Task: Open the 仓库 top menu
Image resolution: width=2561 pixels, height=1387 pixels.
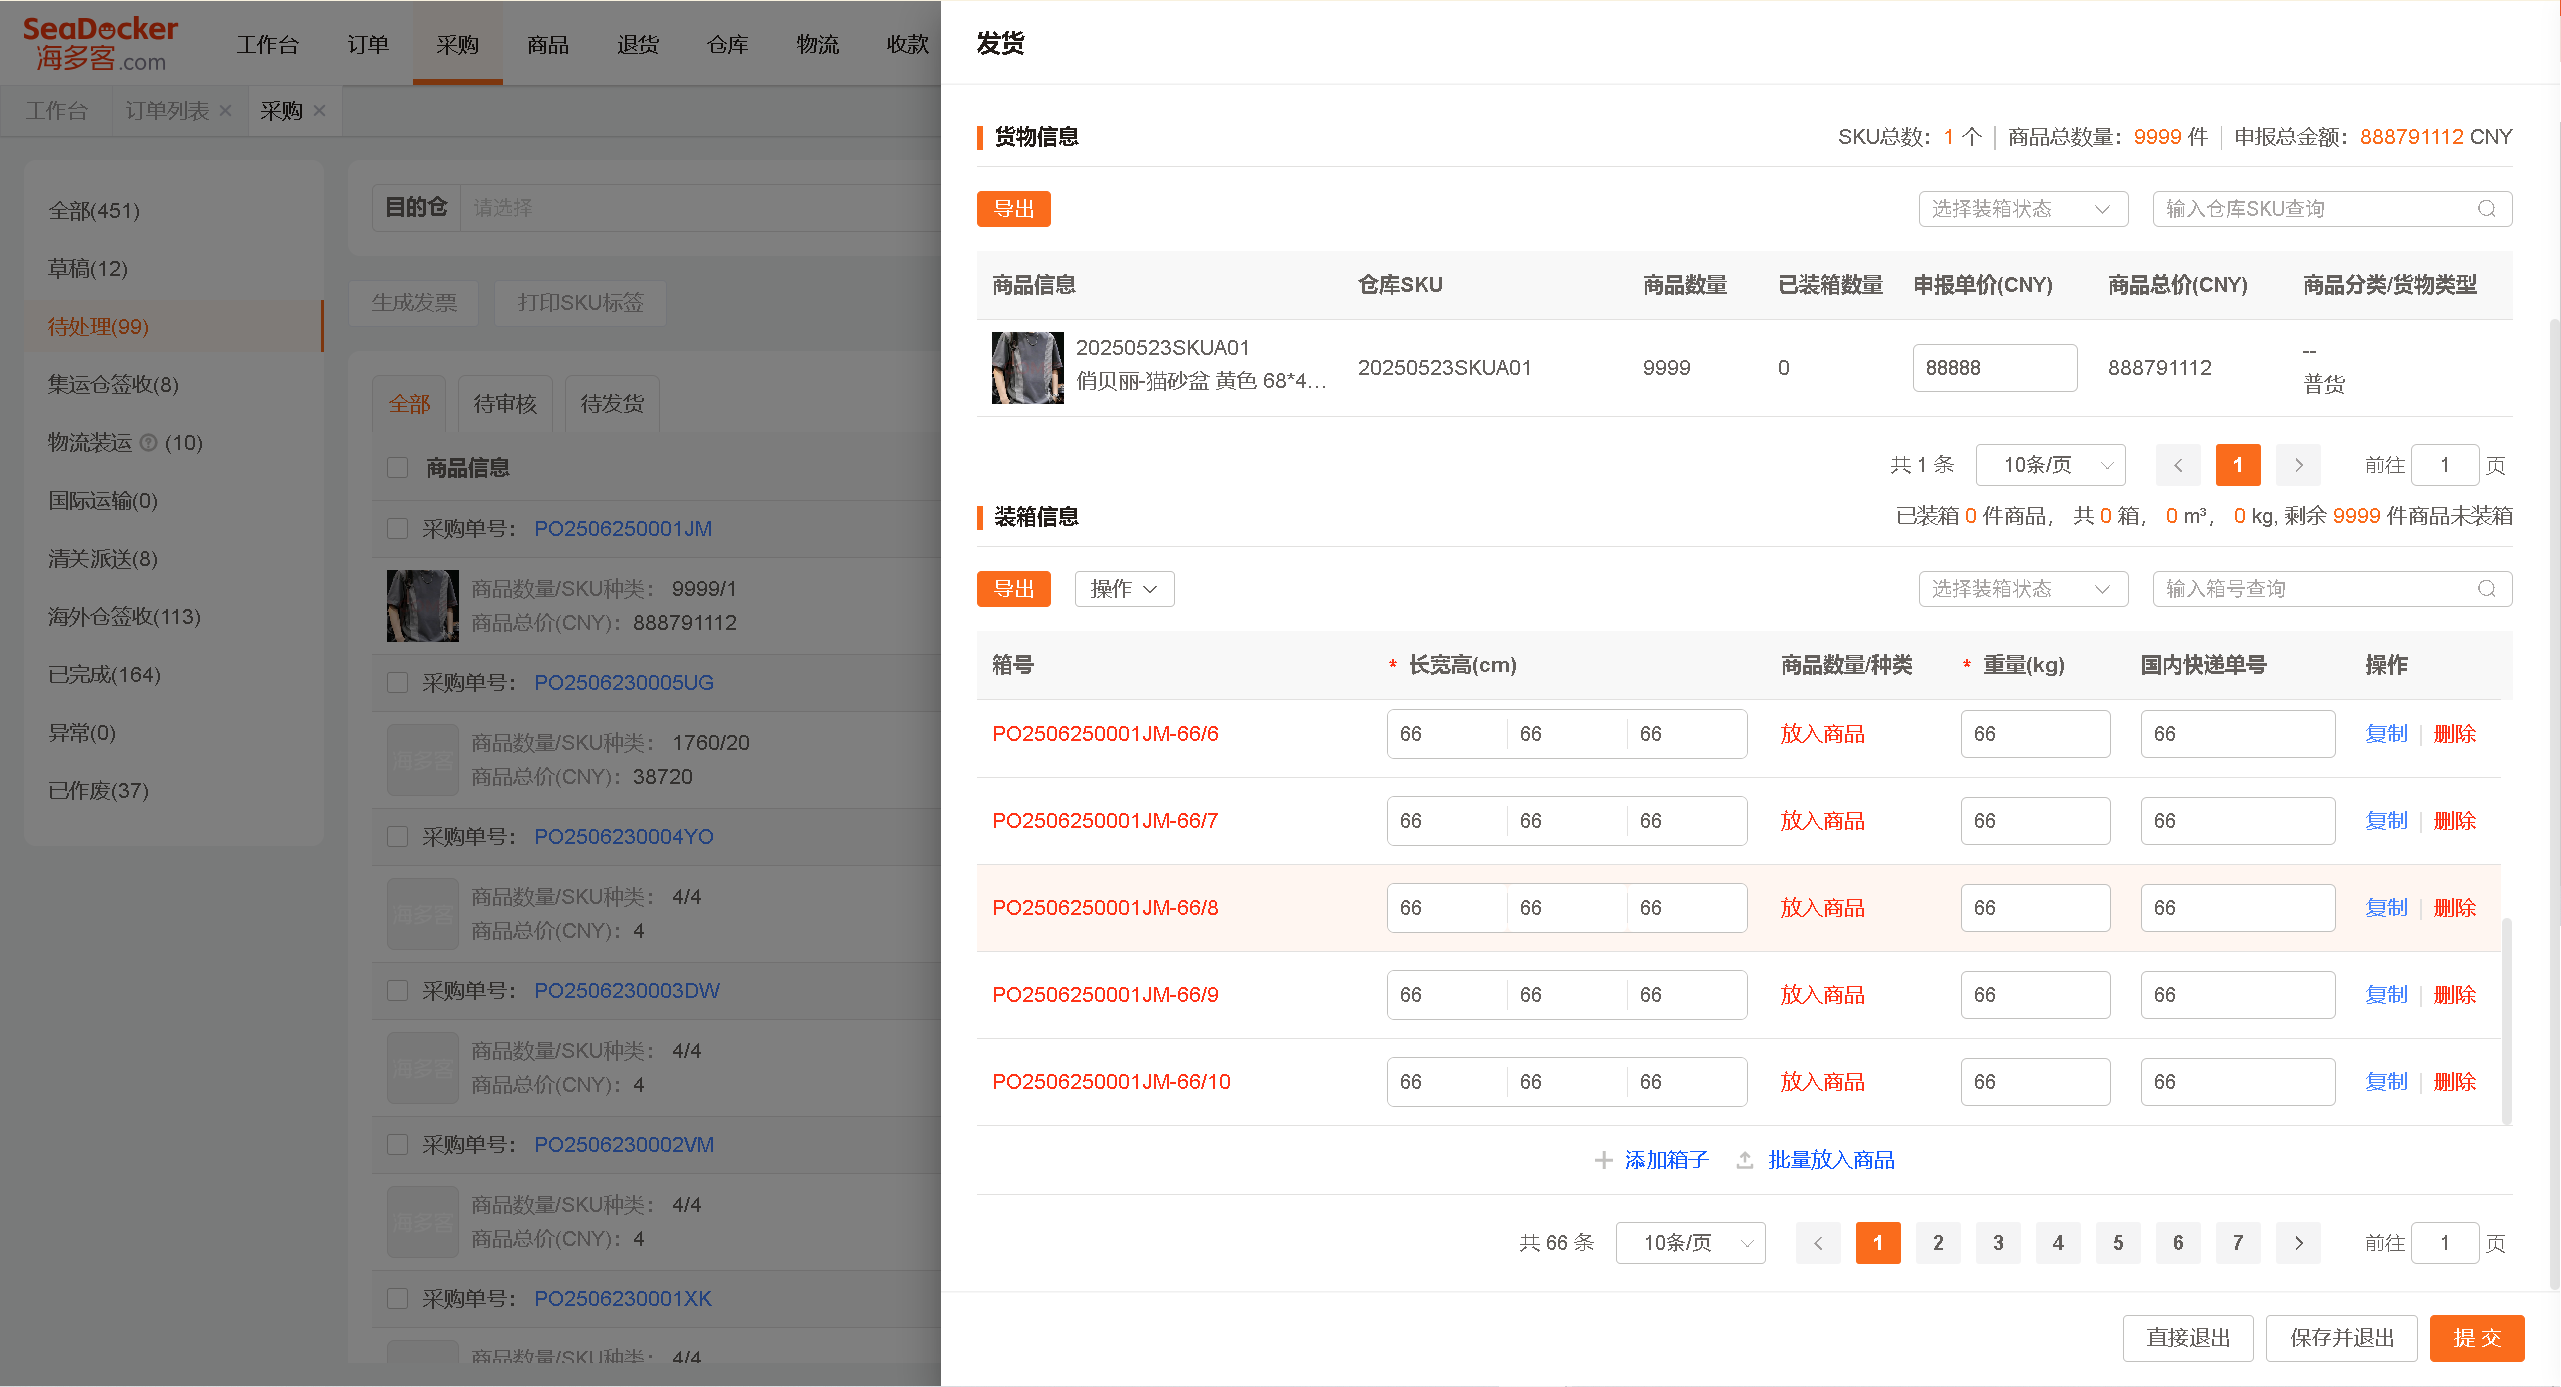Action: click(x=728, y=44)
